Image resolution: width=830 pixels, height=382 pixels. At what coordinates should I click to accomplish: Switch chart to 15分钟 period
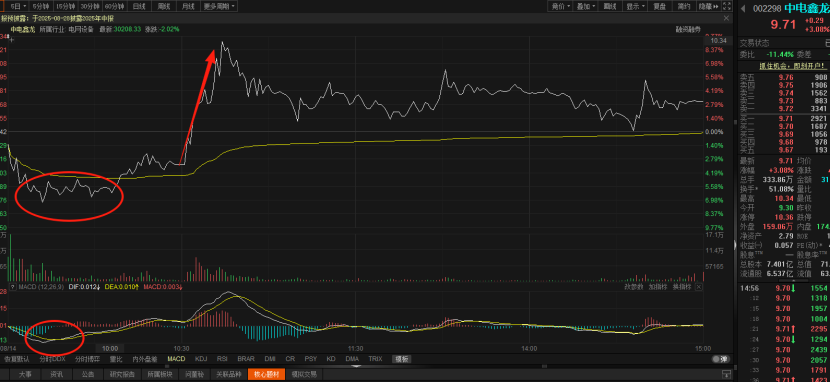pos(65,6)
